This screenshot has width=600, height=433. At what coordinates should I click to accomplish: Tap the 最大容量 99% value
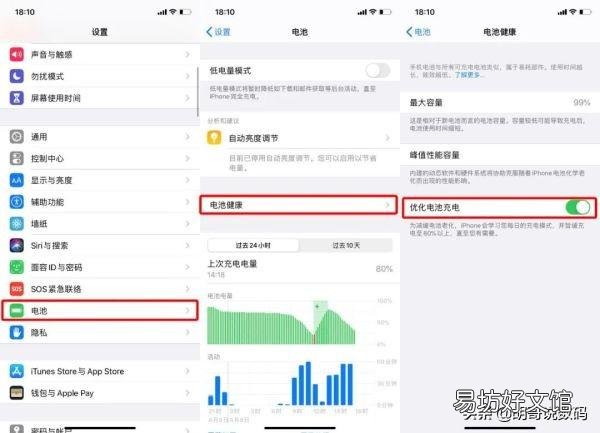point(582,103)
